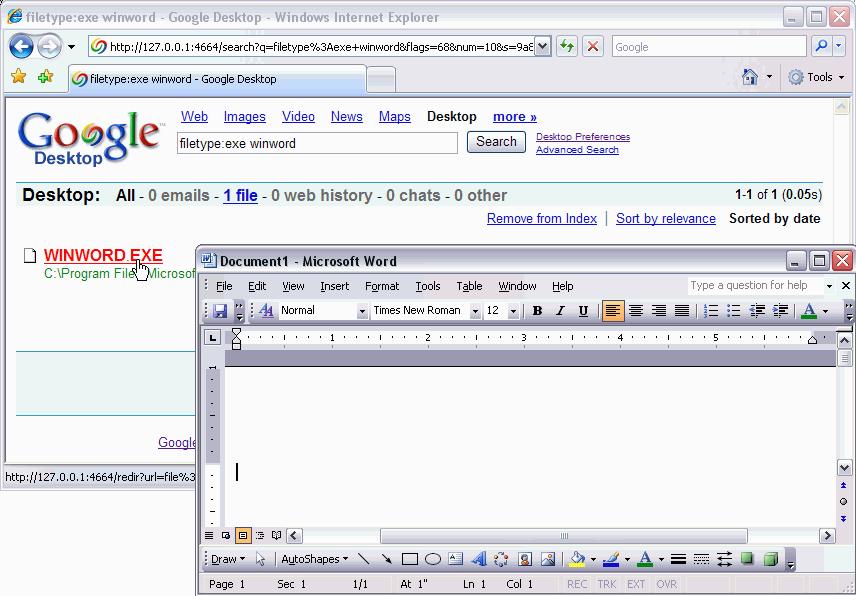Switch to Normal View in Word
Screen dimensions: 856x596
pos(209,535)
